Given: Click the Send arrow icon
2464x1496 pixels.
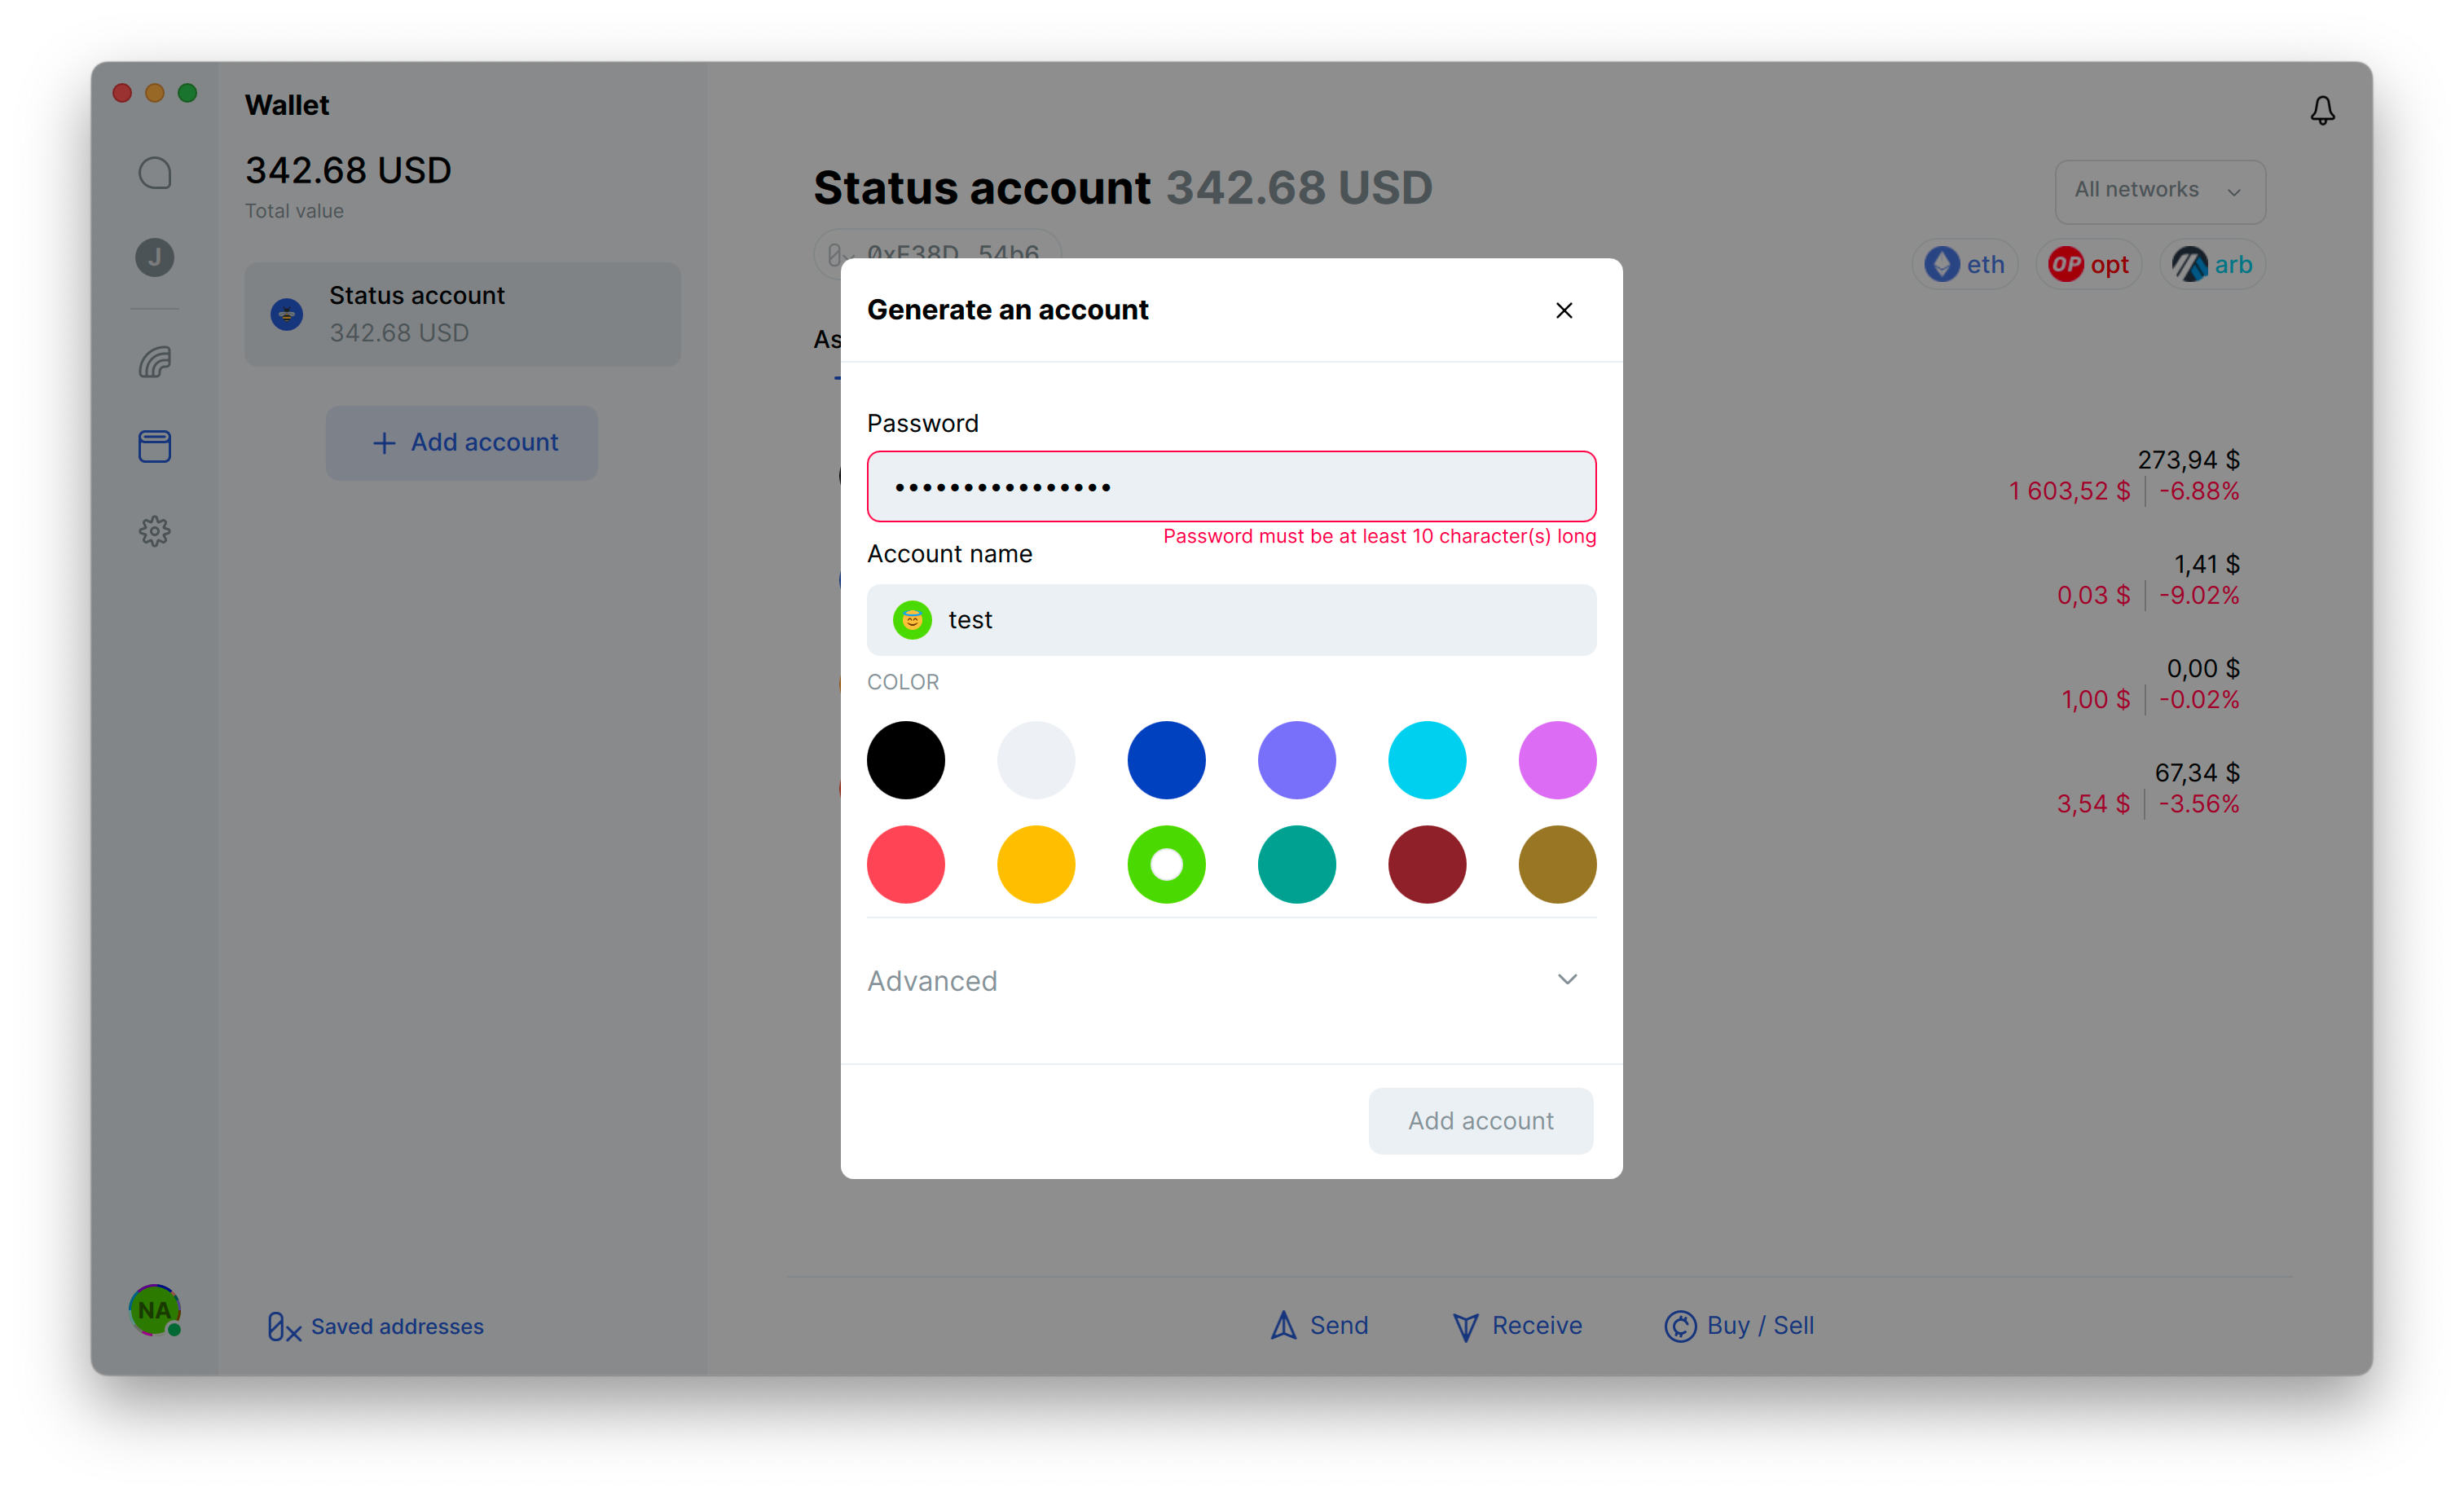Looking at the screenshot, I should click(x=1284, y=1325).
